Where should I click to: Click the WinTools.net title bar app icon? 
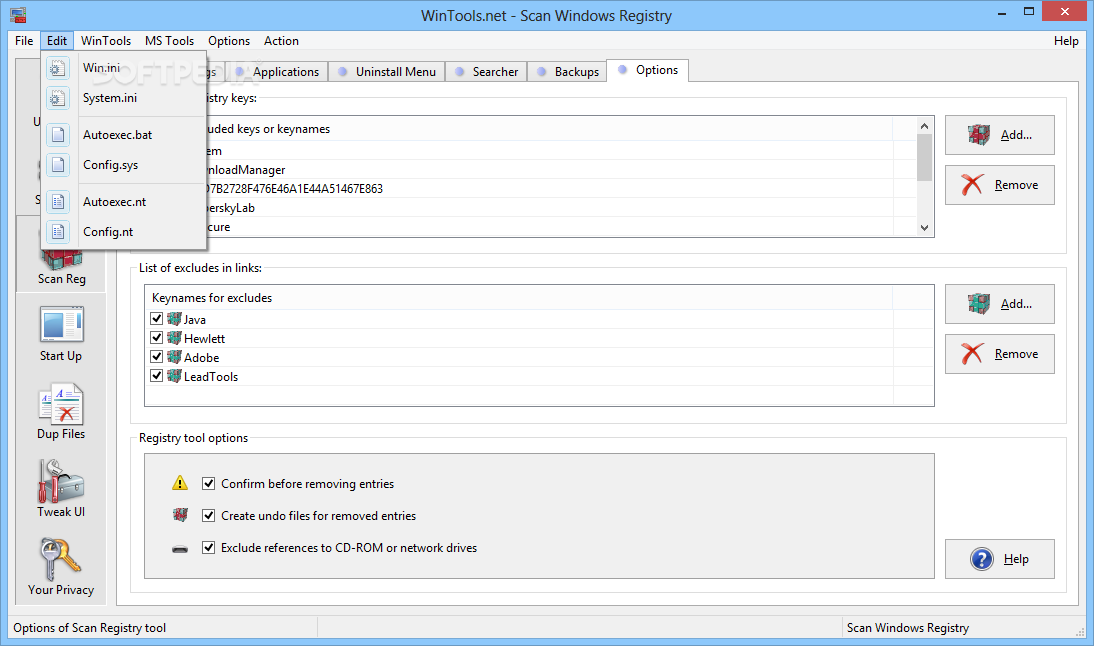pos(18,15)
